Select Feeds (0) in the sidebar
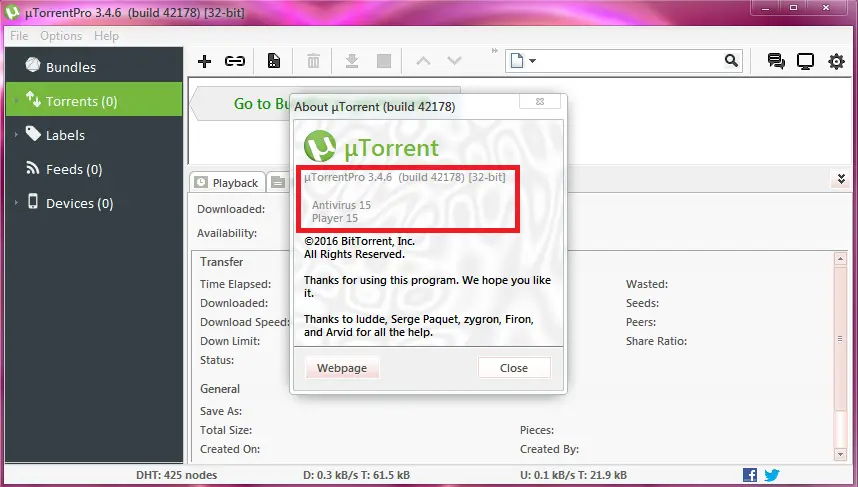858x487 pixels. pyautogui.click(x=94, y=169)
